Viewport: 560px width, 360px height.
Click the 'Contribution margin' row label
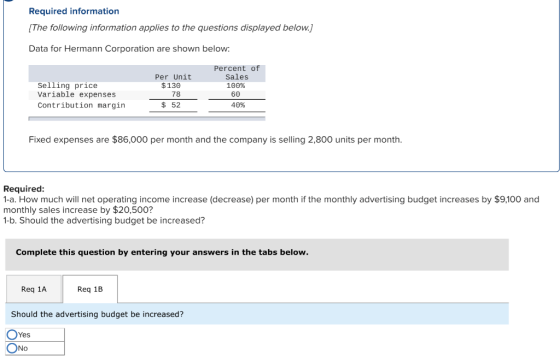click(81, 105)
